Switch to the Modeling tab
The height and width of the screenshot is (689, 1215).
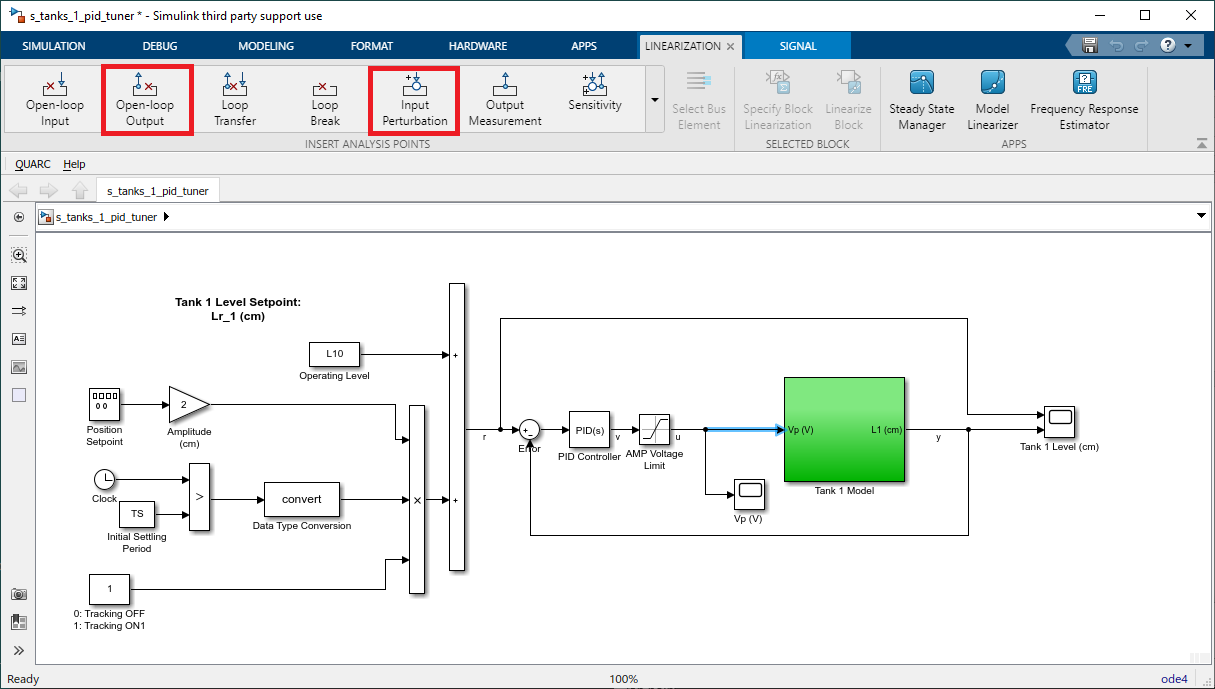tap(266, 46)
